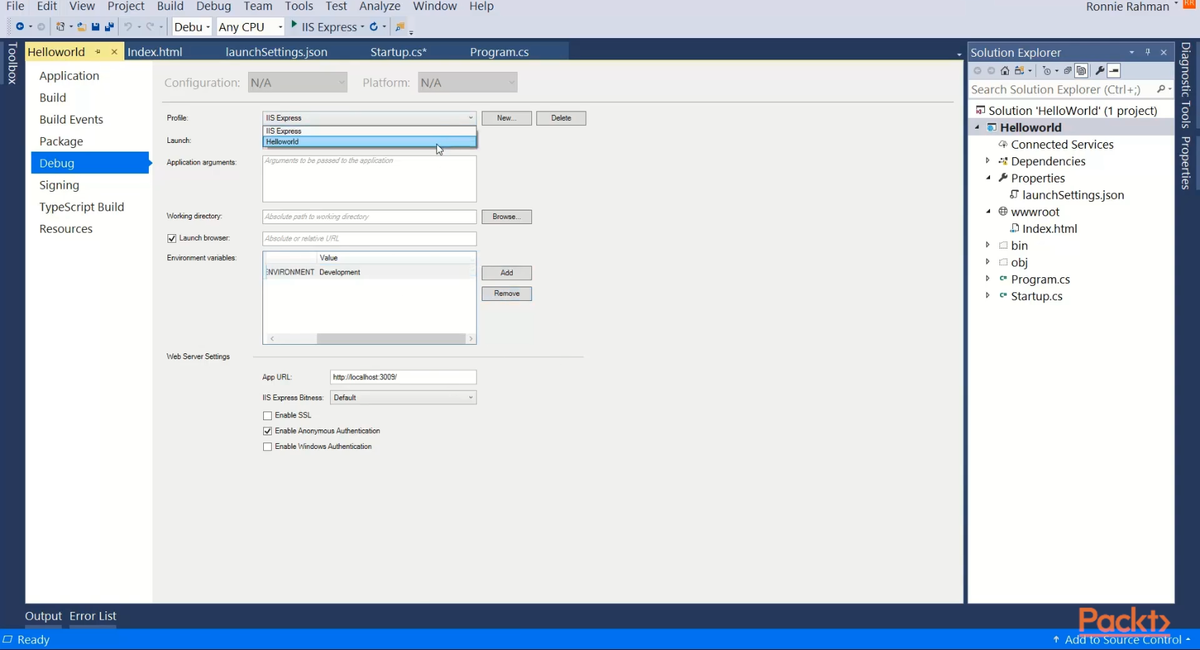1200x650 pixels.
Task: Close the Helloworld properties tab
Action: point(114,52)
